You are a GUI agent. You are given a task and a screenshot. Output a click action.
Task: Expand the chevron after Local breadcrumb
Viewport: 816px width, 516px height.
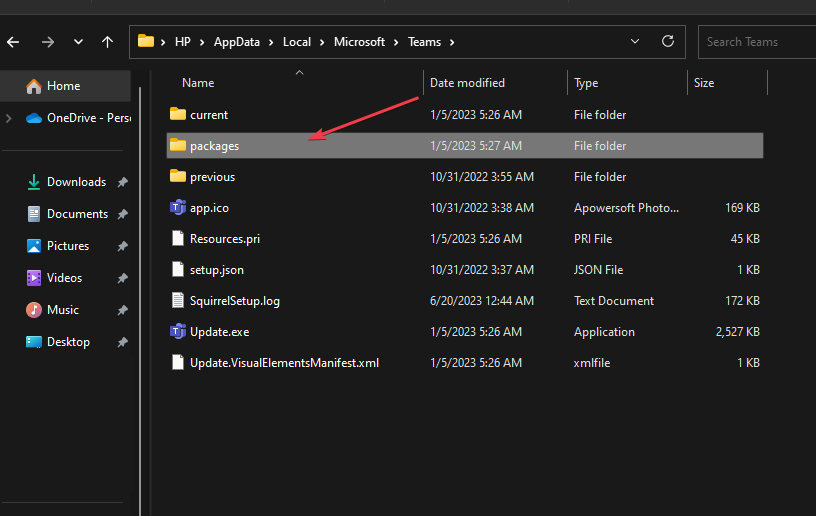coord(322,42)
